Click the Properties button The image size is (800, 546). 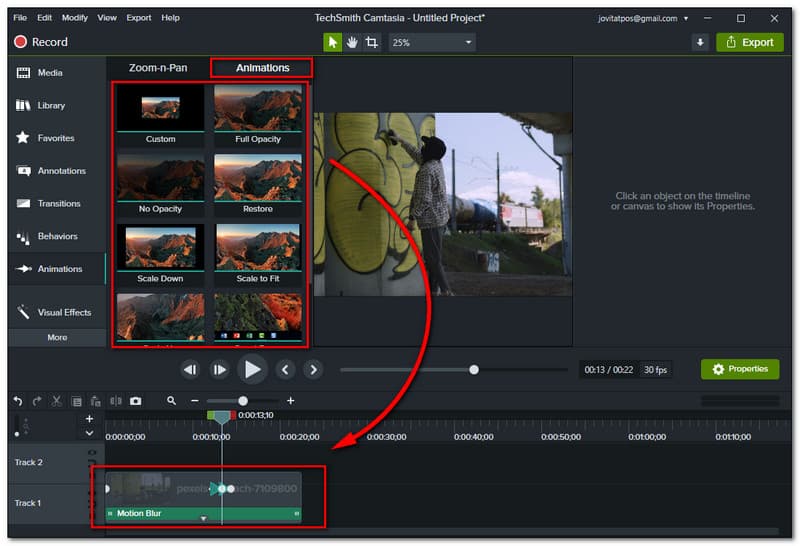739,369
